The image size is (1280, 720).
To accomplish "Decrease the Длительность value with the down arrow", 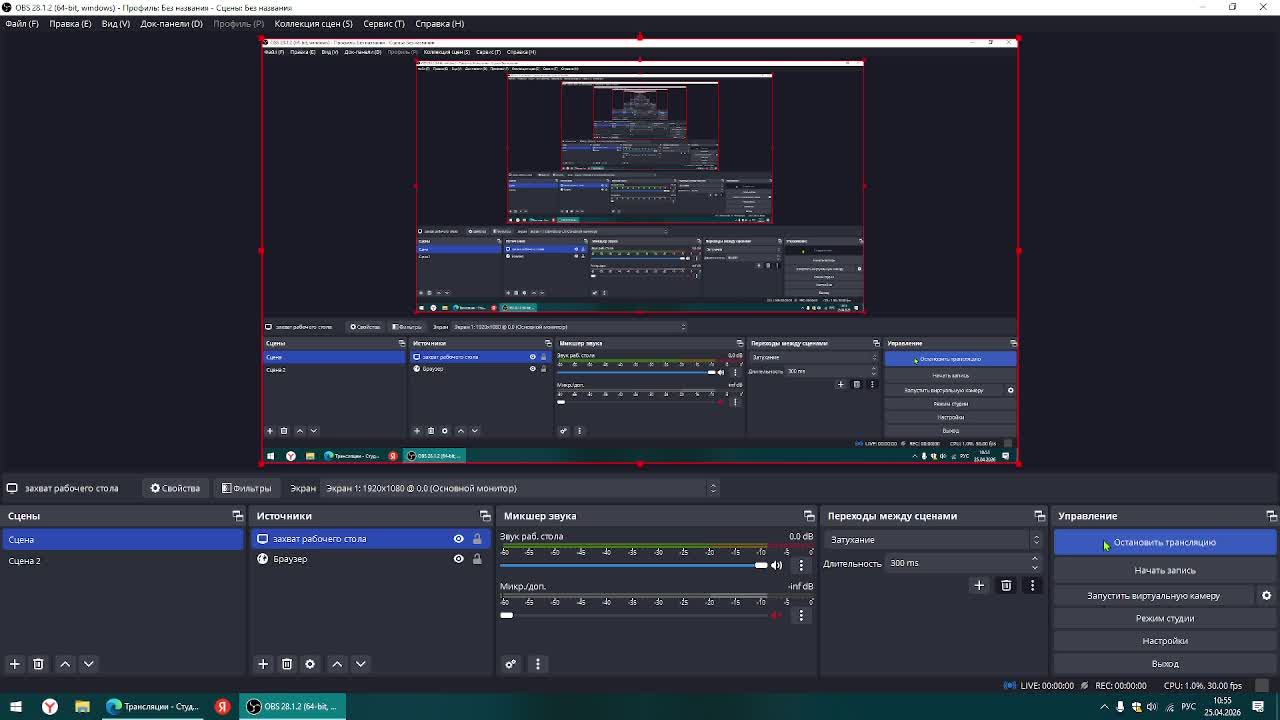I will point(1035,567).
